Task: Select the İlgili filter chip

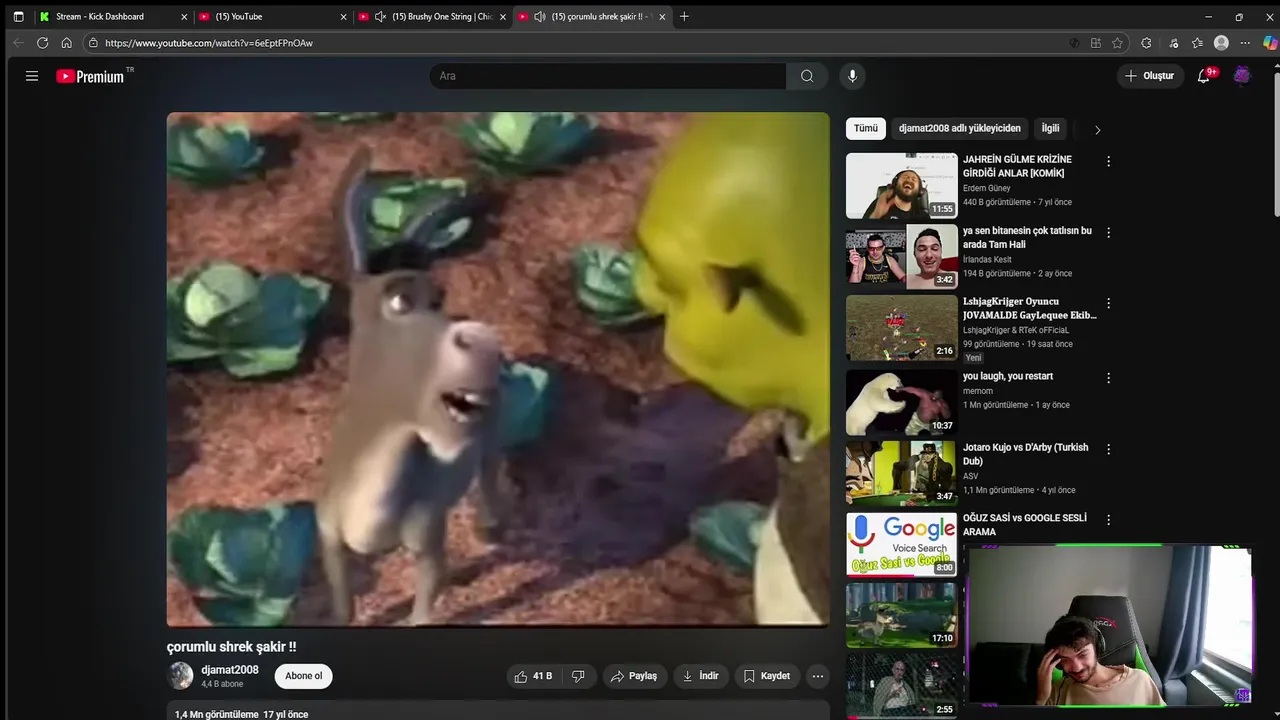Action: pyautogui.click(x=1050, y=128)
